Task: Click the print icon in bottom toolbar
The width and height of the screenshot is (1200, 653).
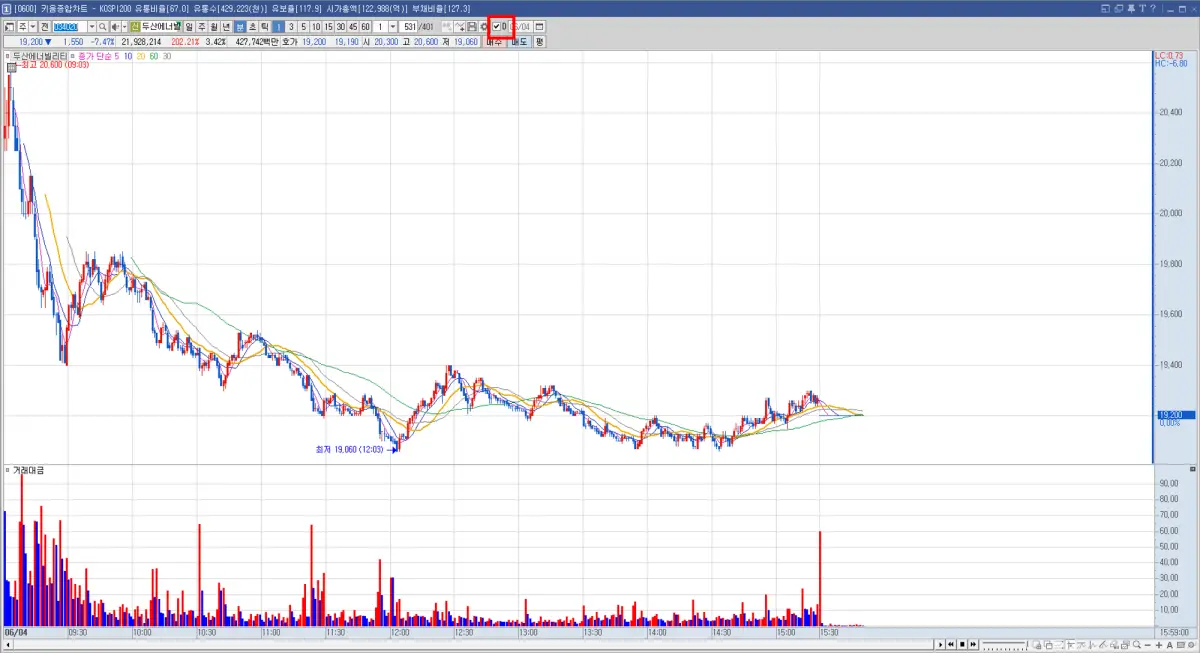Action: 1124,645
